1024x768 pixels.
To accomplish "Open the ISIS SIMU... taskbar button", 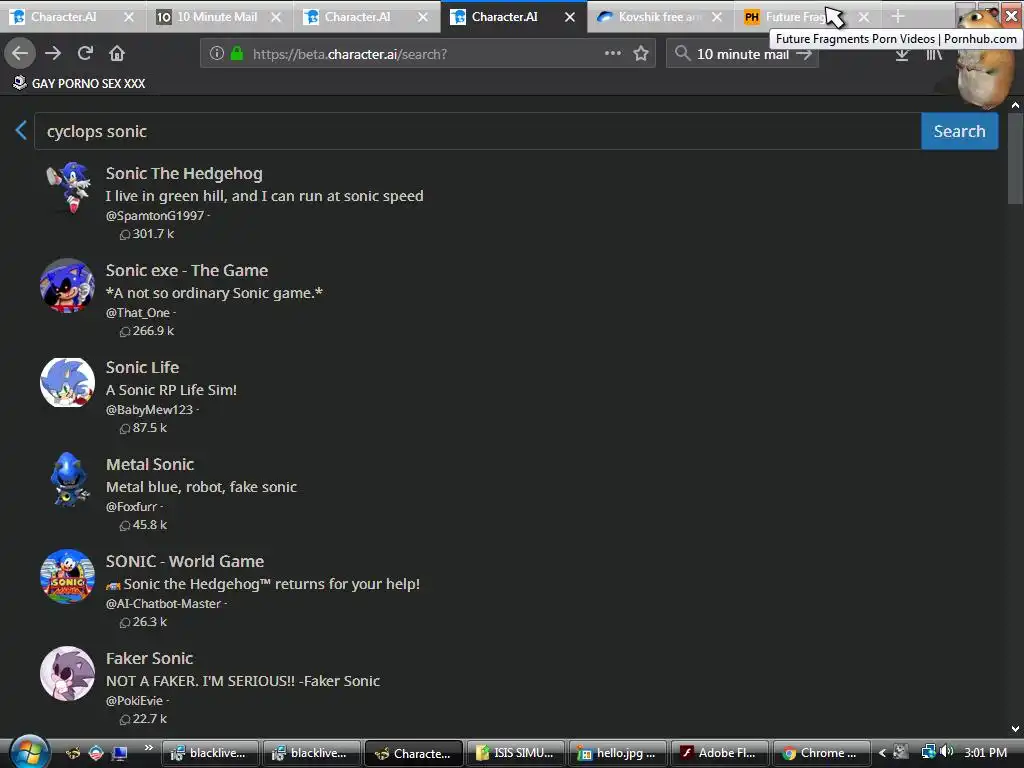I will [515, 753].
